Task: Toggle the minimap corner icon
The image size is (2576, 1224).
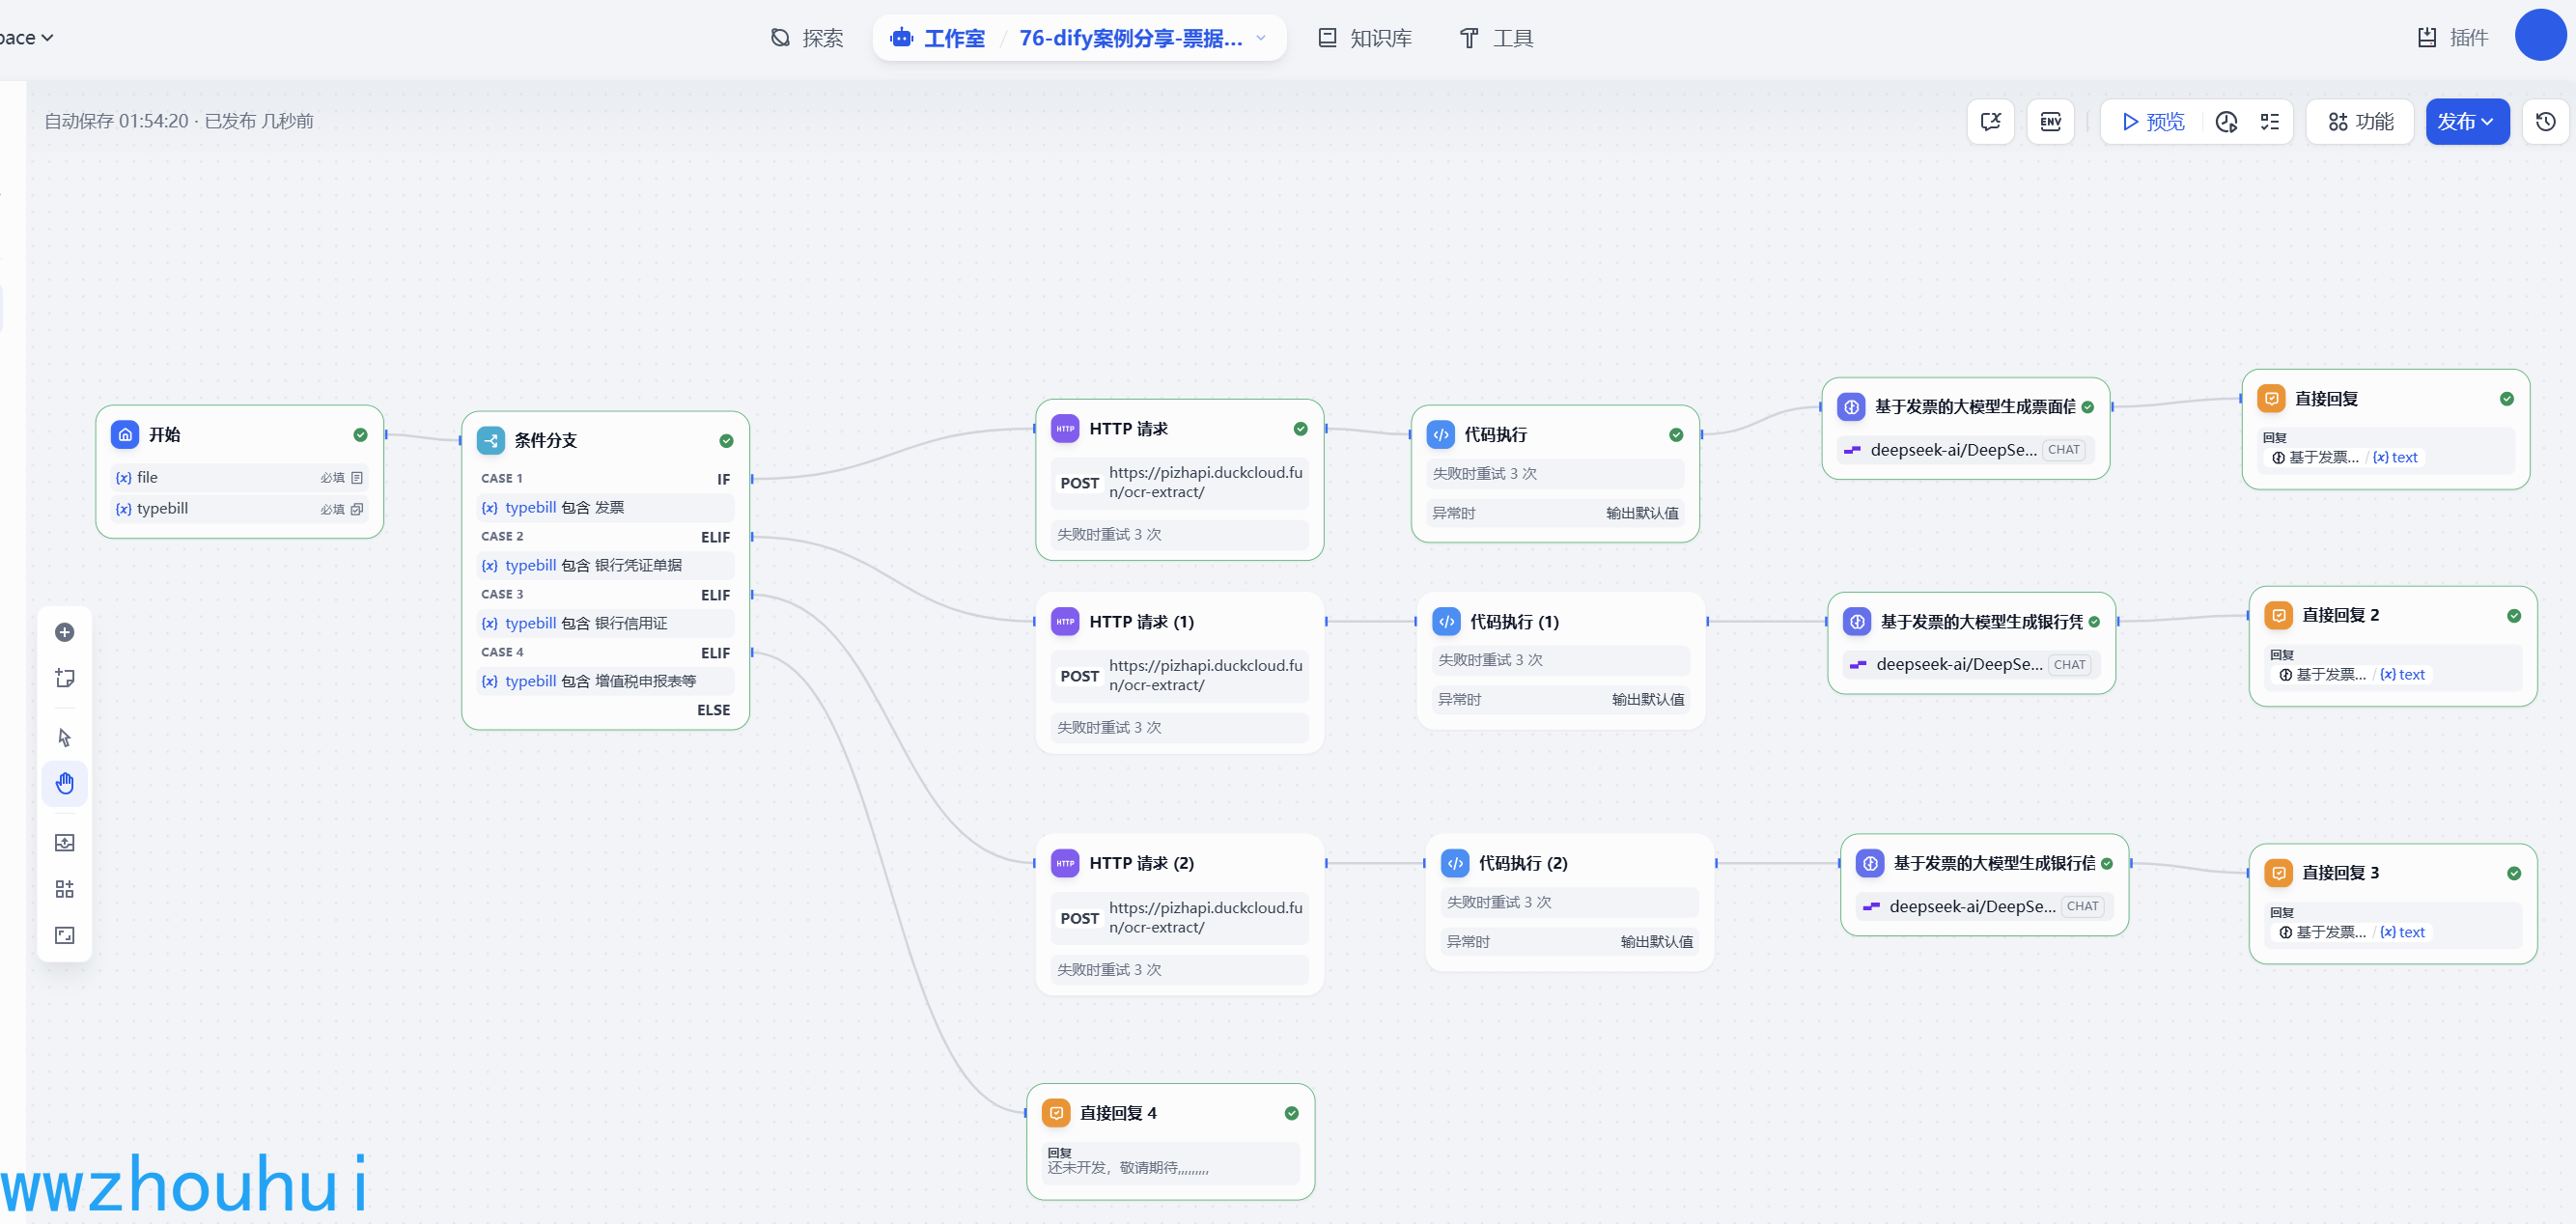Action: pyautogui.click(x=65, y=935)
